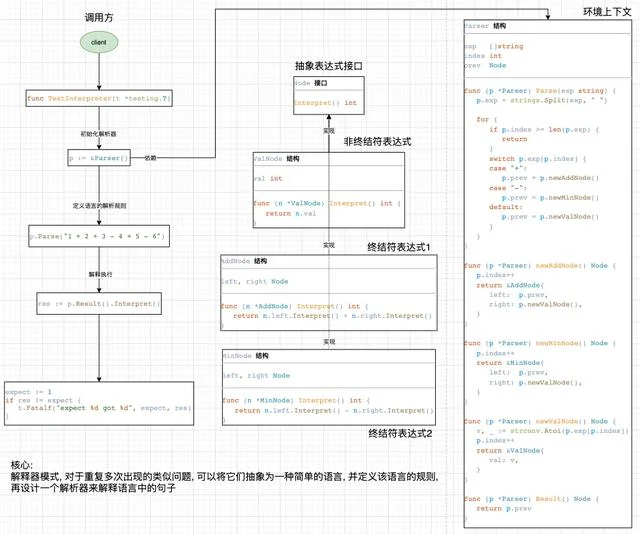Select the 抽象表达式接口 label
The image size is (640, 534).
tap(329, 66)
